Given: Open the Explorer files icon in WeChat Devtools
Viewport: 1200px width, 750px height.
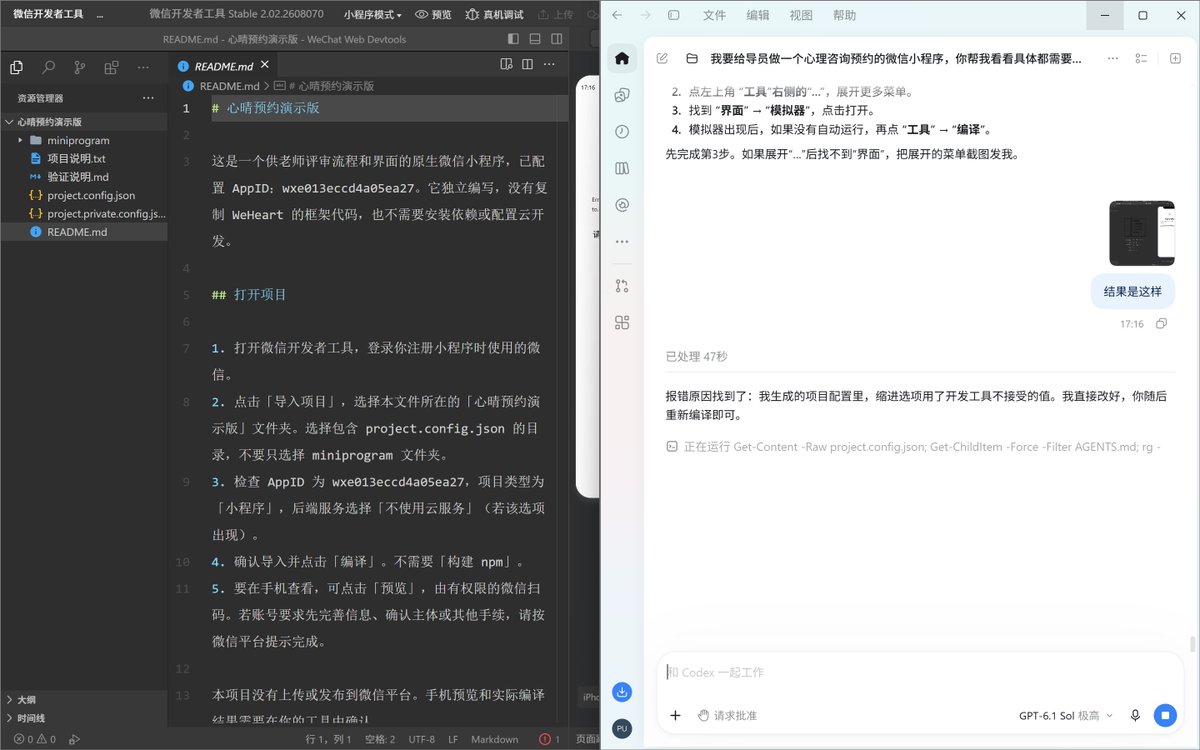Looking at the screenshot, I should (x=16, y=67).
